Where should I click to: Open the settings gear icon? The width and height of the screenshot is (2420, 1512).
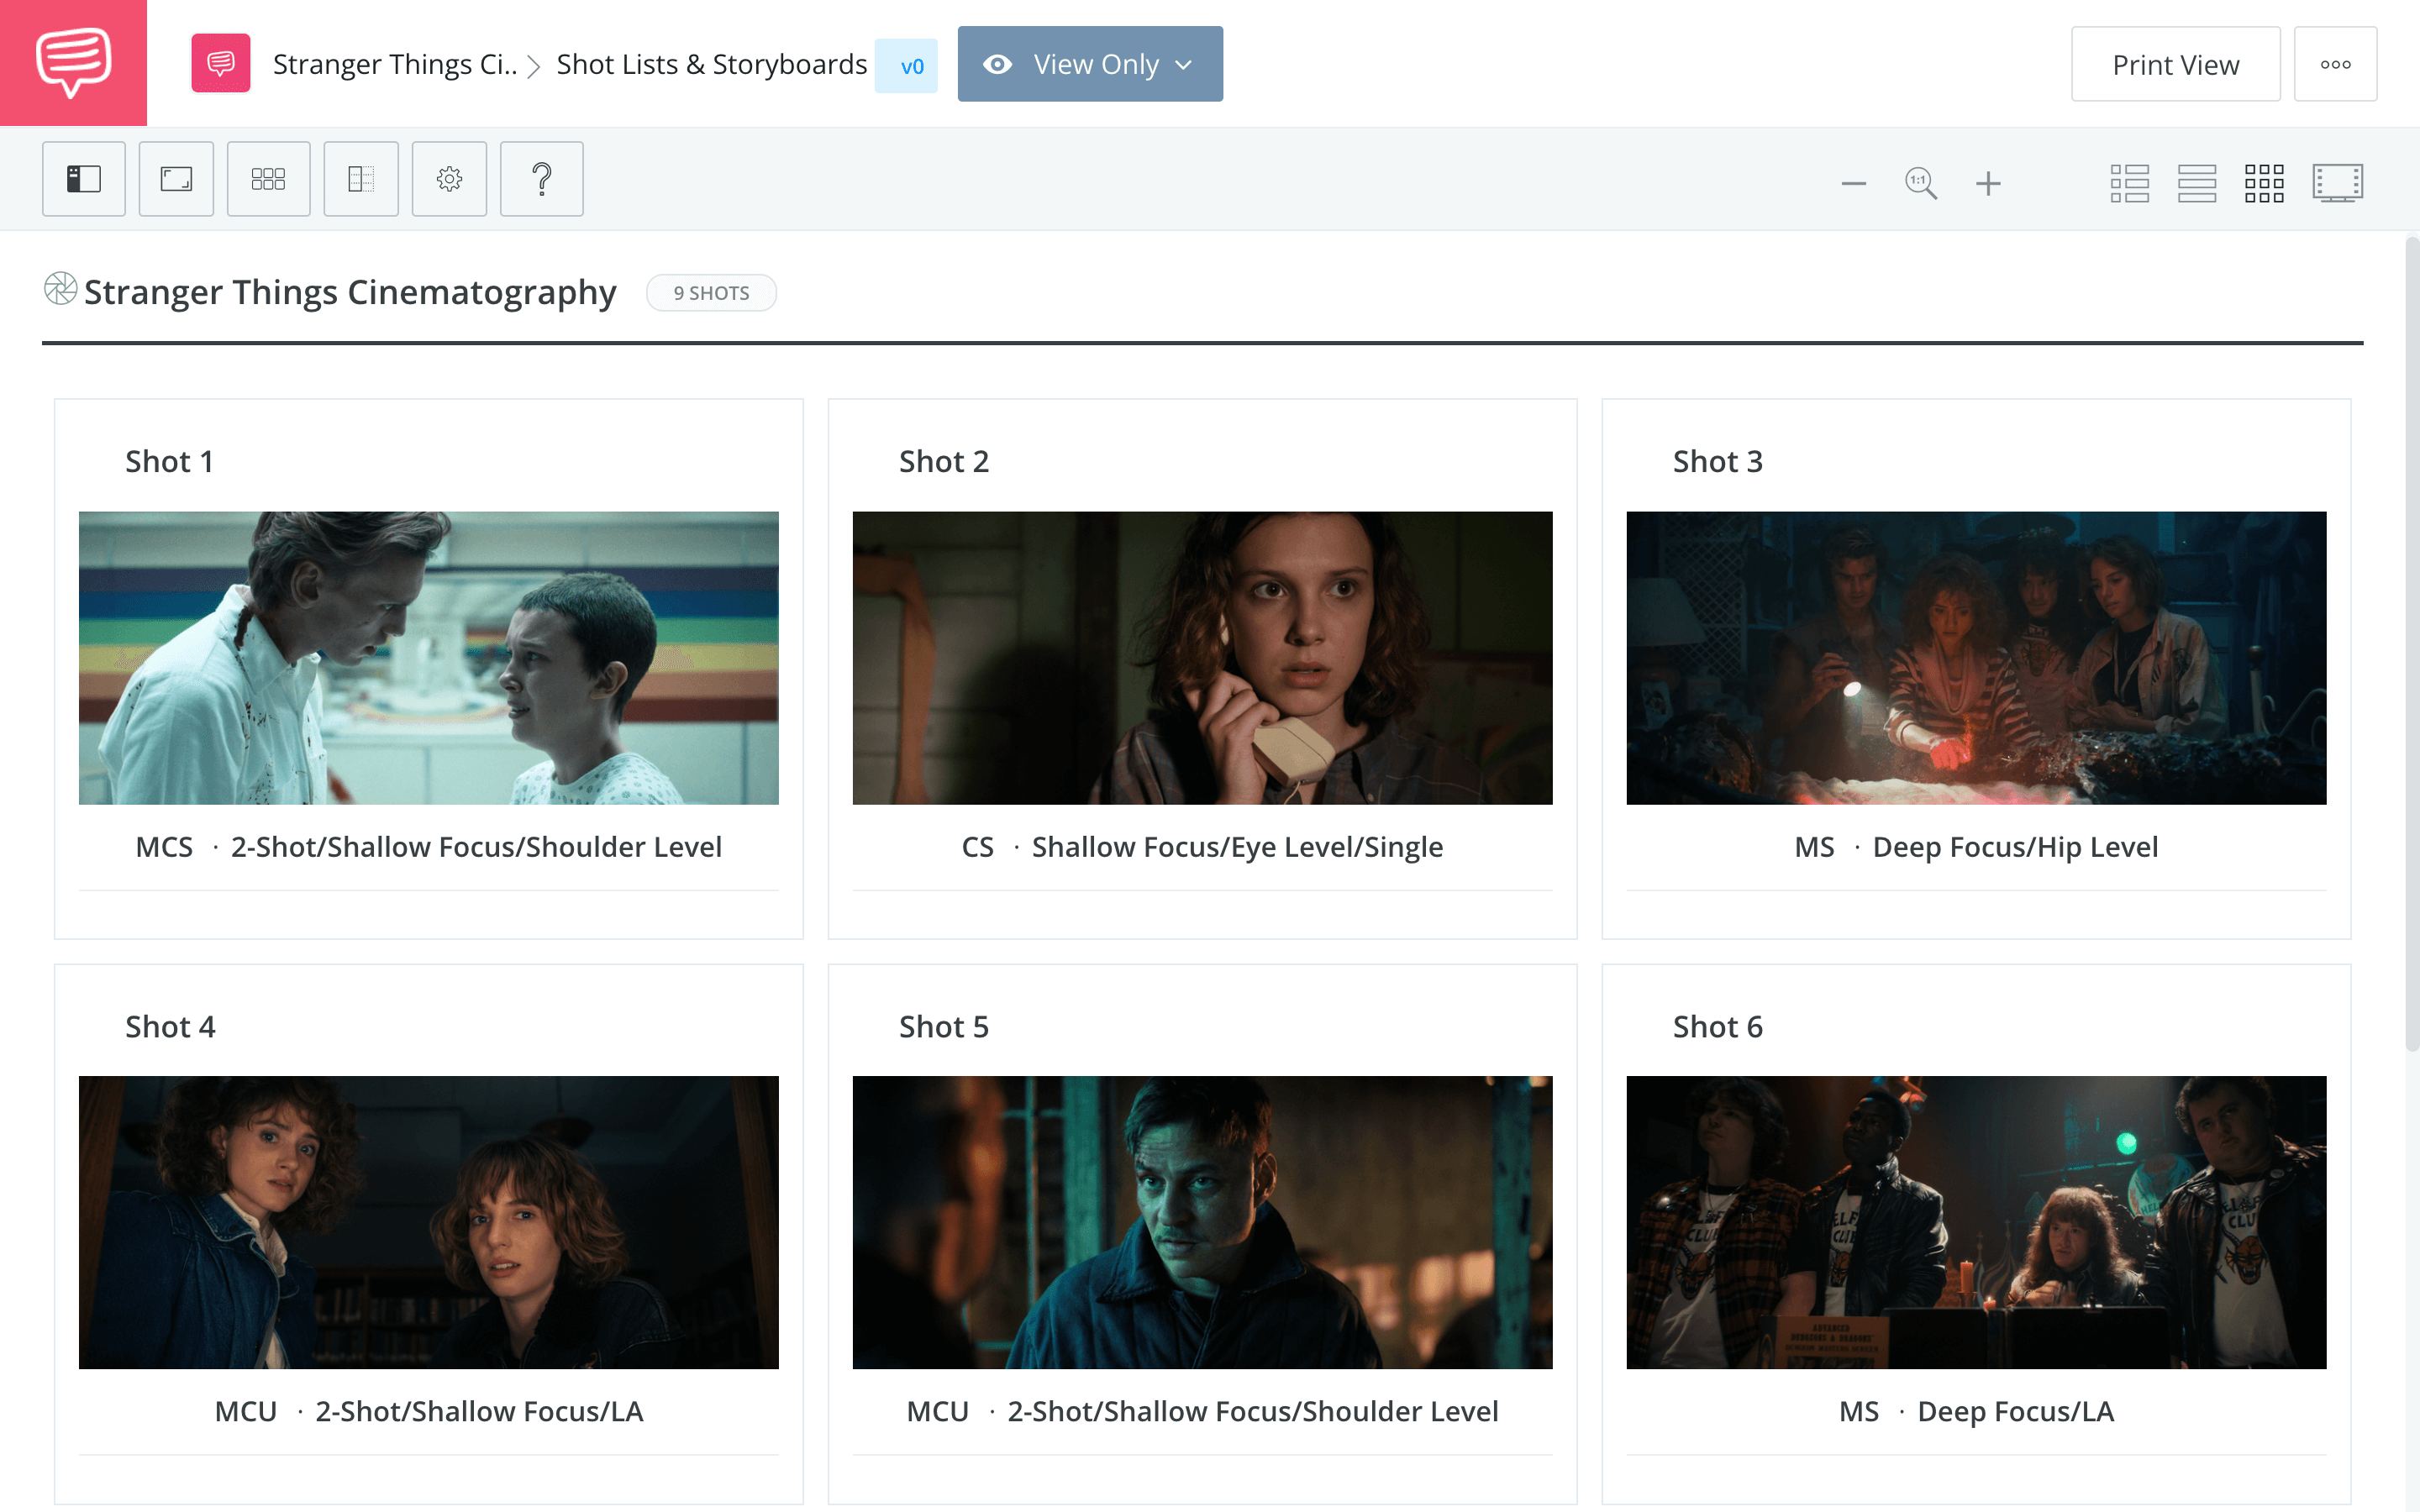point(449,179)
